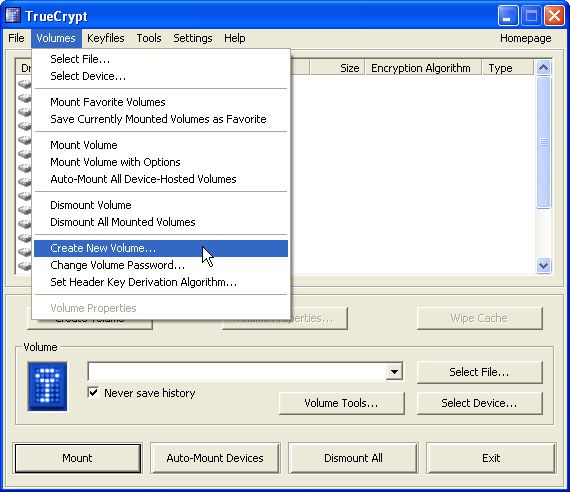Click the Type column header

(x=508, y=68)
